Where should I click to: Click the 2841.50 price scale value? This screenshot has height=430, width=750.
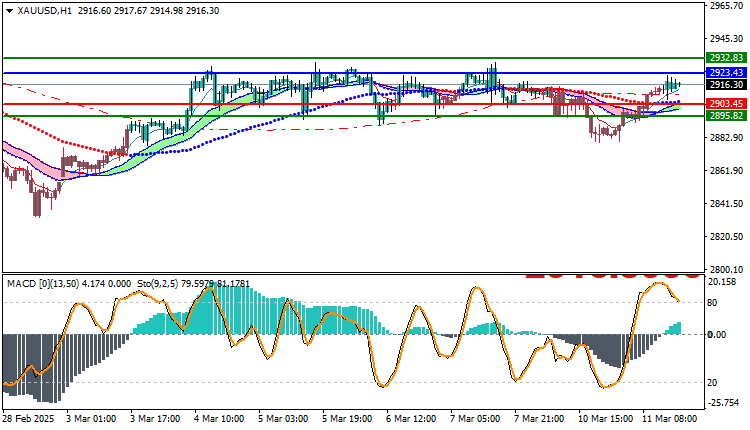point(727,204)
